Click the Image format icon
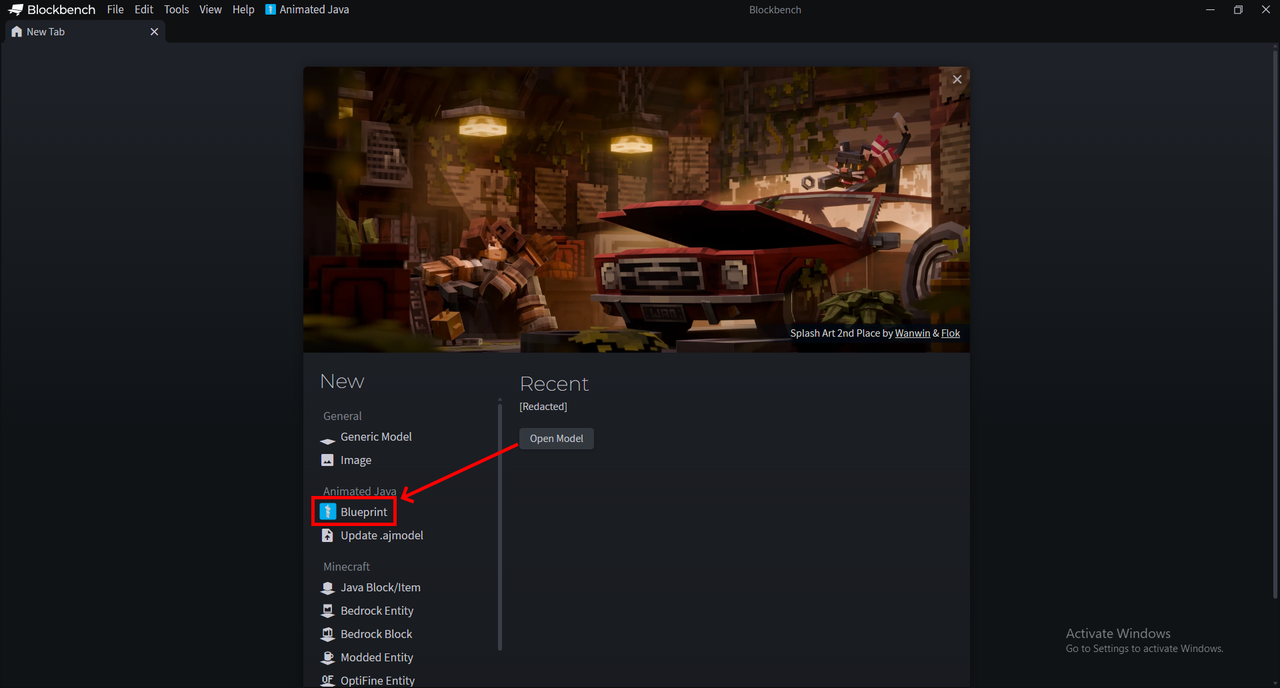This screenshot has height=688, width=1280. pos(327,461)
